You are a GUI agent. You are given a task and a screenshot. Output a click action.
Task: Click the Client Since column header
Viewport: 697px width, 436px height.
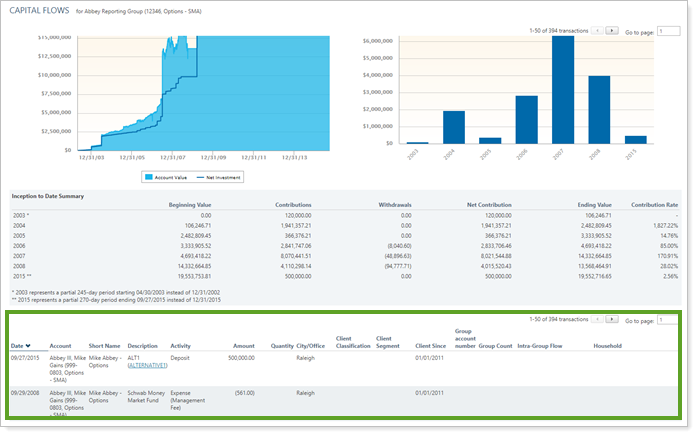pyautogui.click(x=430, y=346)
